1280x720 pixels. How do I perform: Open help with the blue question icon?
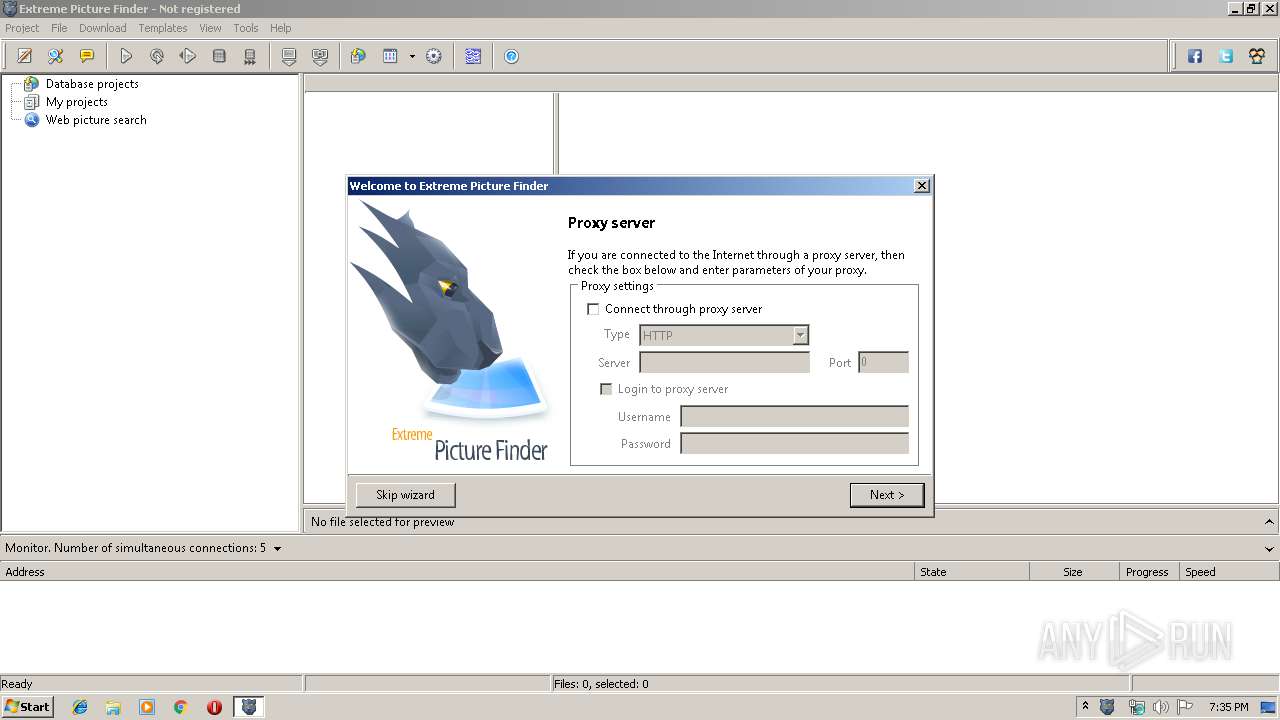coord(511,57)
